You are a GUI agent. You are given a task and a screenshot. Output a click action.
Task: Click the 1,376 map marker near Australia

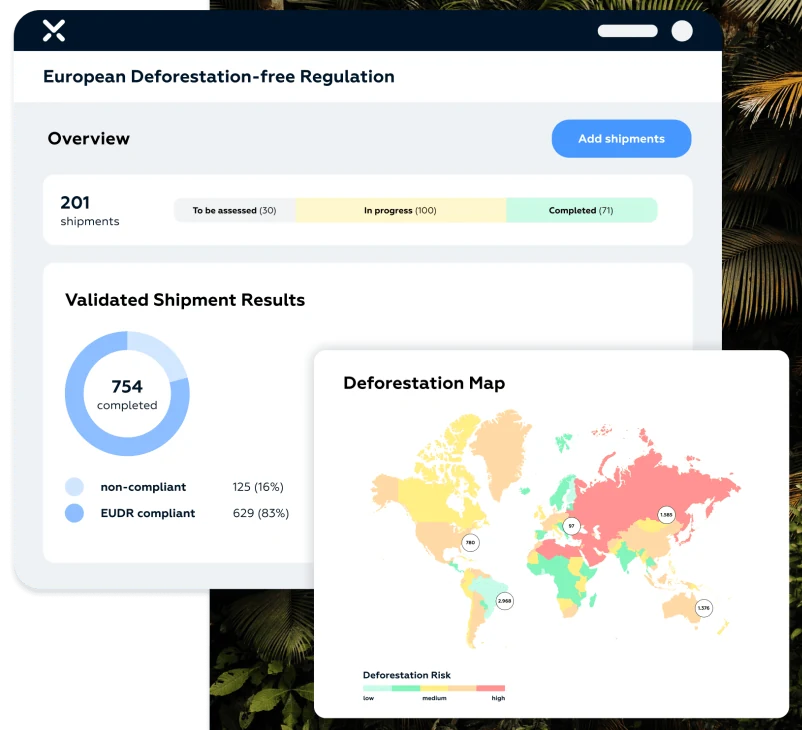704,608
